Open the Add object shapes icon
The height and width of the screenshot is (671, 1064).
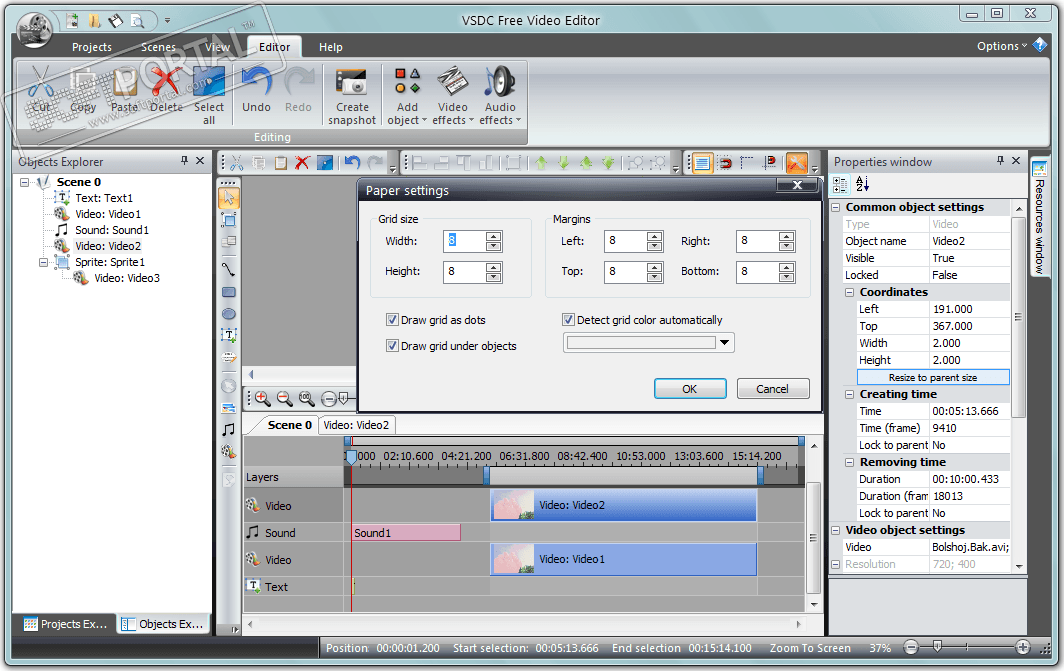click(407, 83)
